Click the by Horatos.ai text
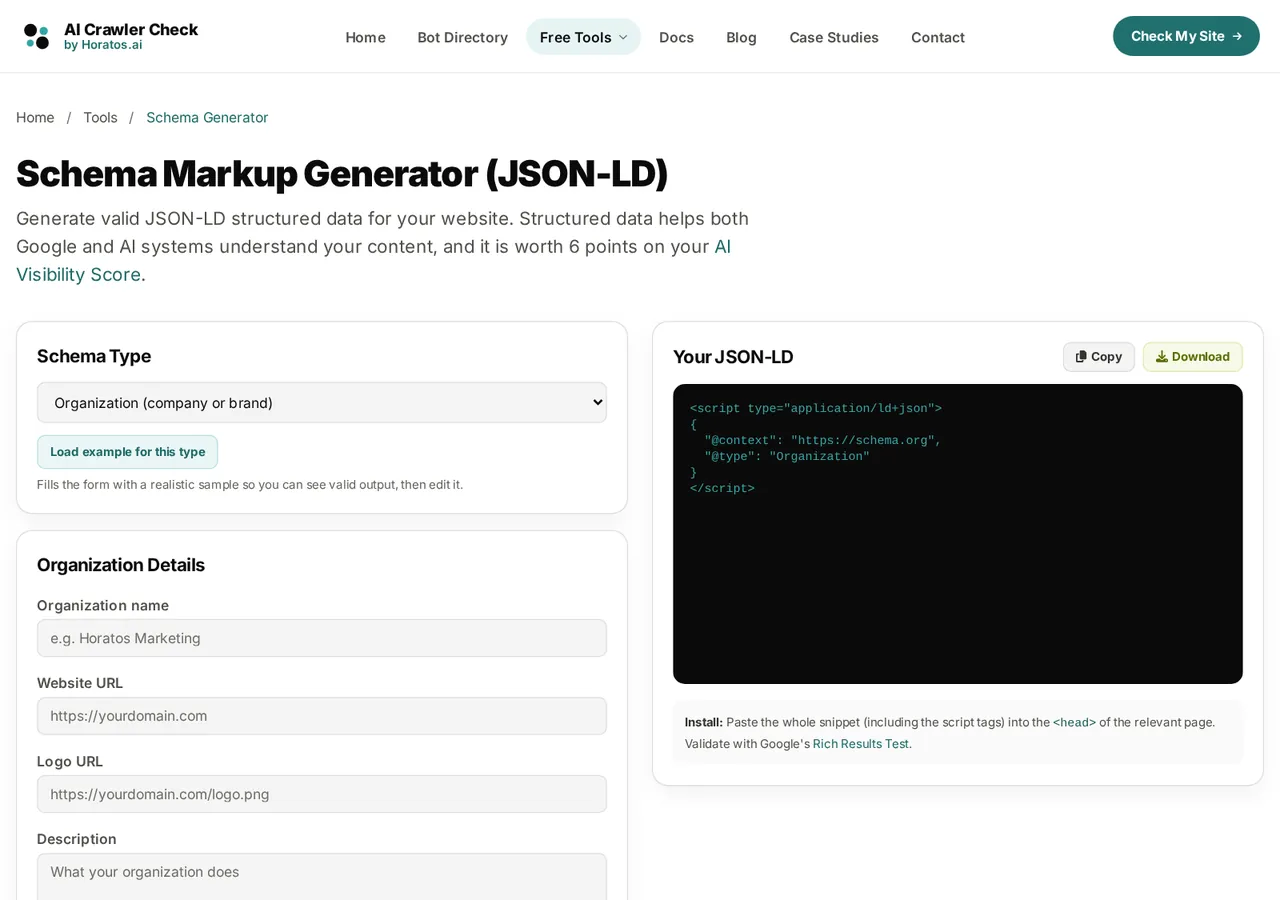 coord(103,45)
